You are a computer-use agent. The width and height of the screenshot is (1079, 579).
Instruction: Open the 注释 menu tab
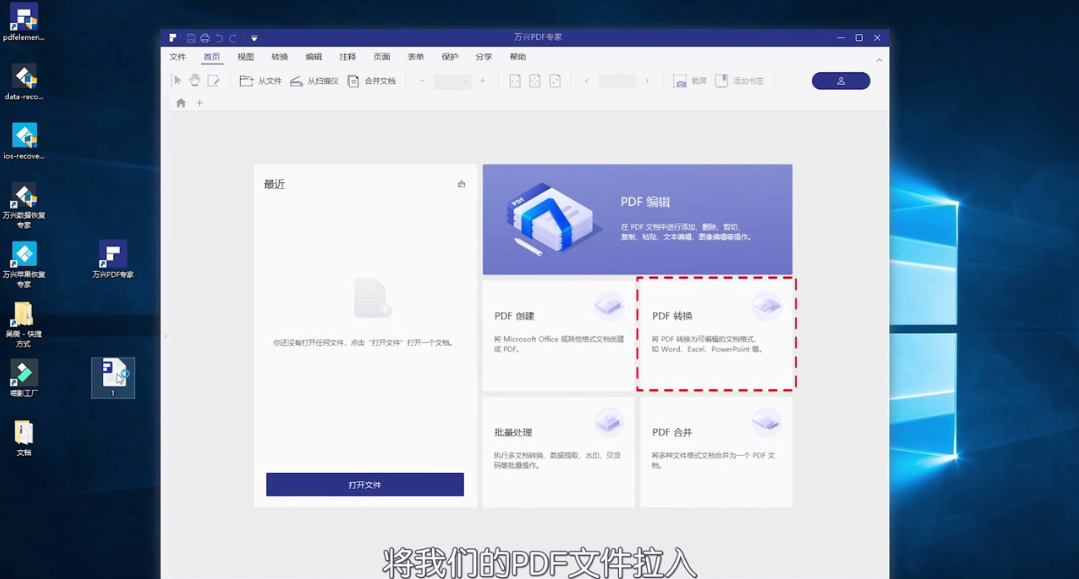[x=348, y=57]
